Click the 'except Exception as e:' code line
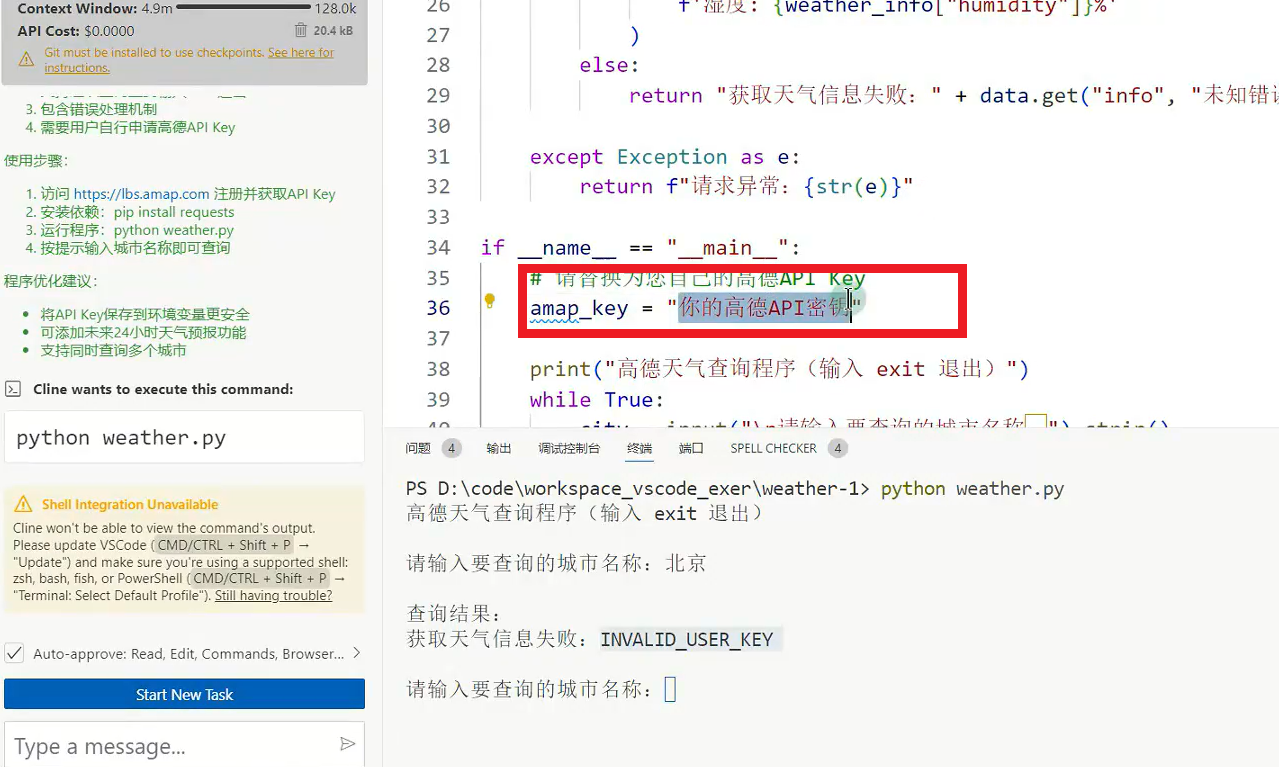This screenshot has height=767, width=1279. click(x=665, y=156)
